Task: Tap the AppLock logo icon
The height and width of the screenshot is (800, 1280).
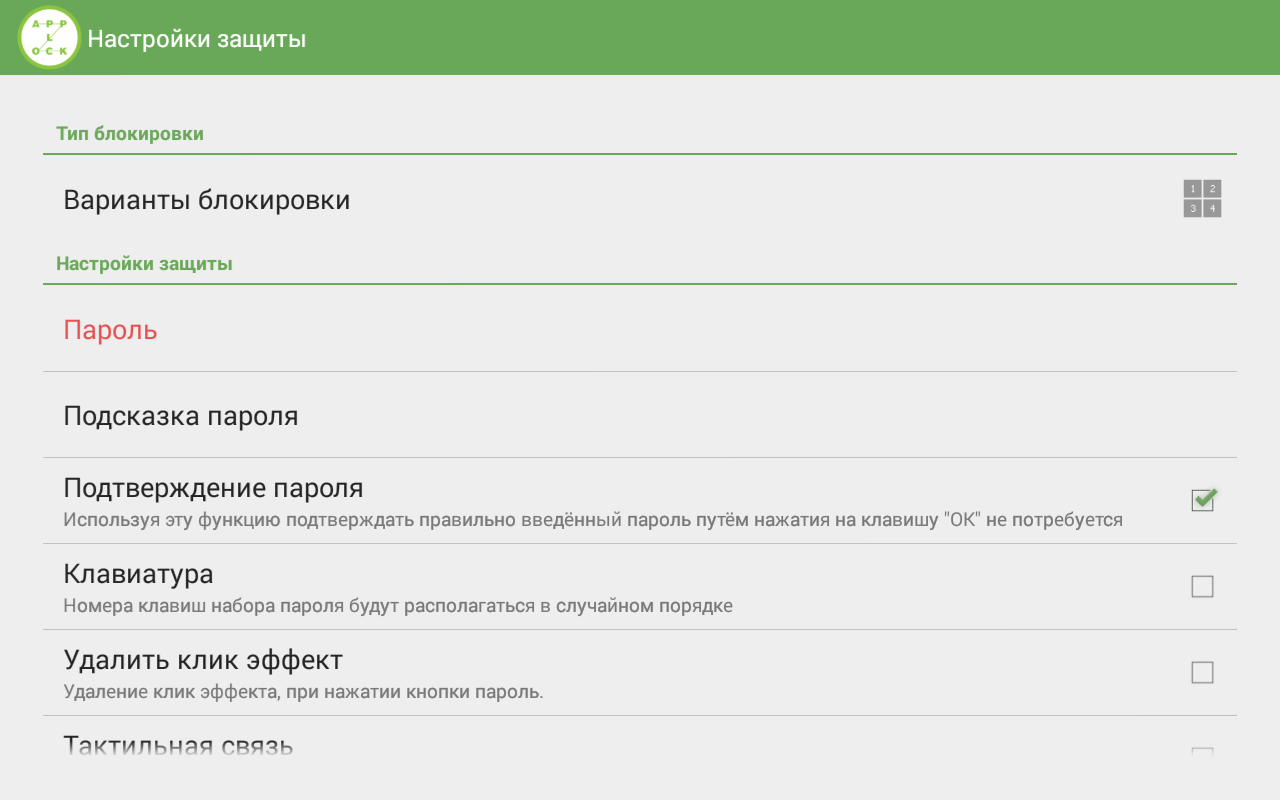Action: (49, 38)
